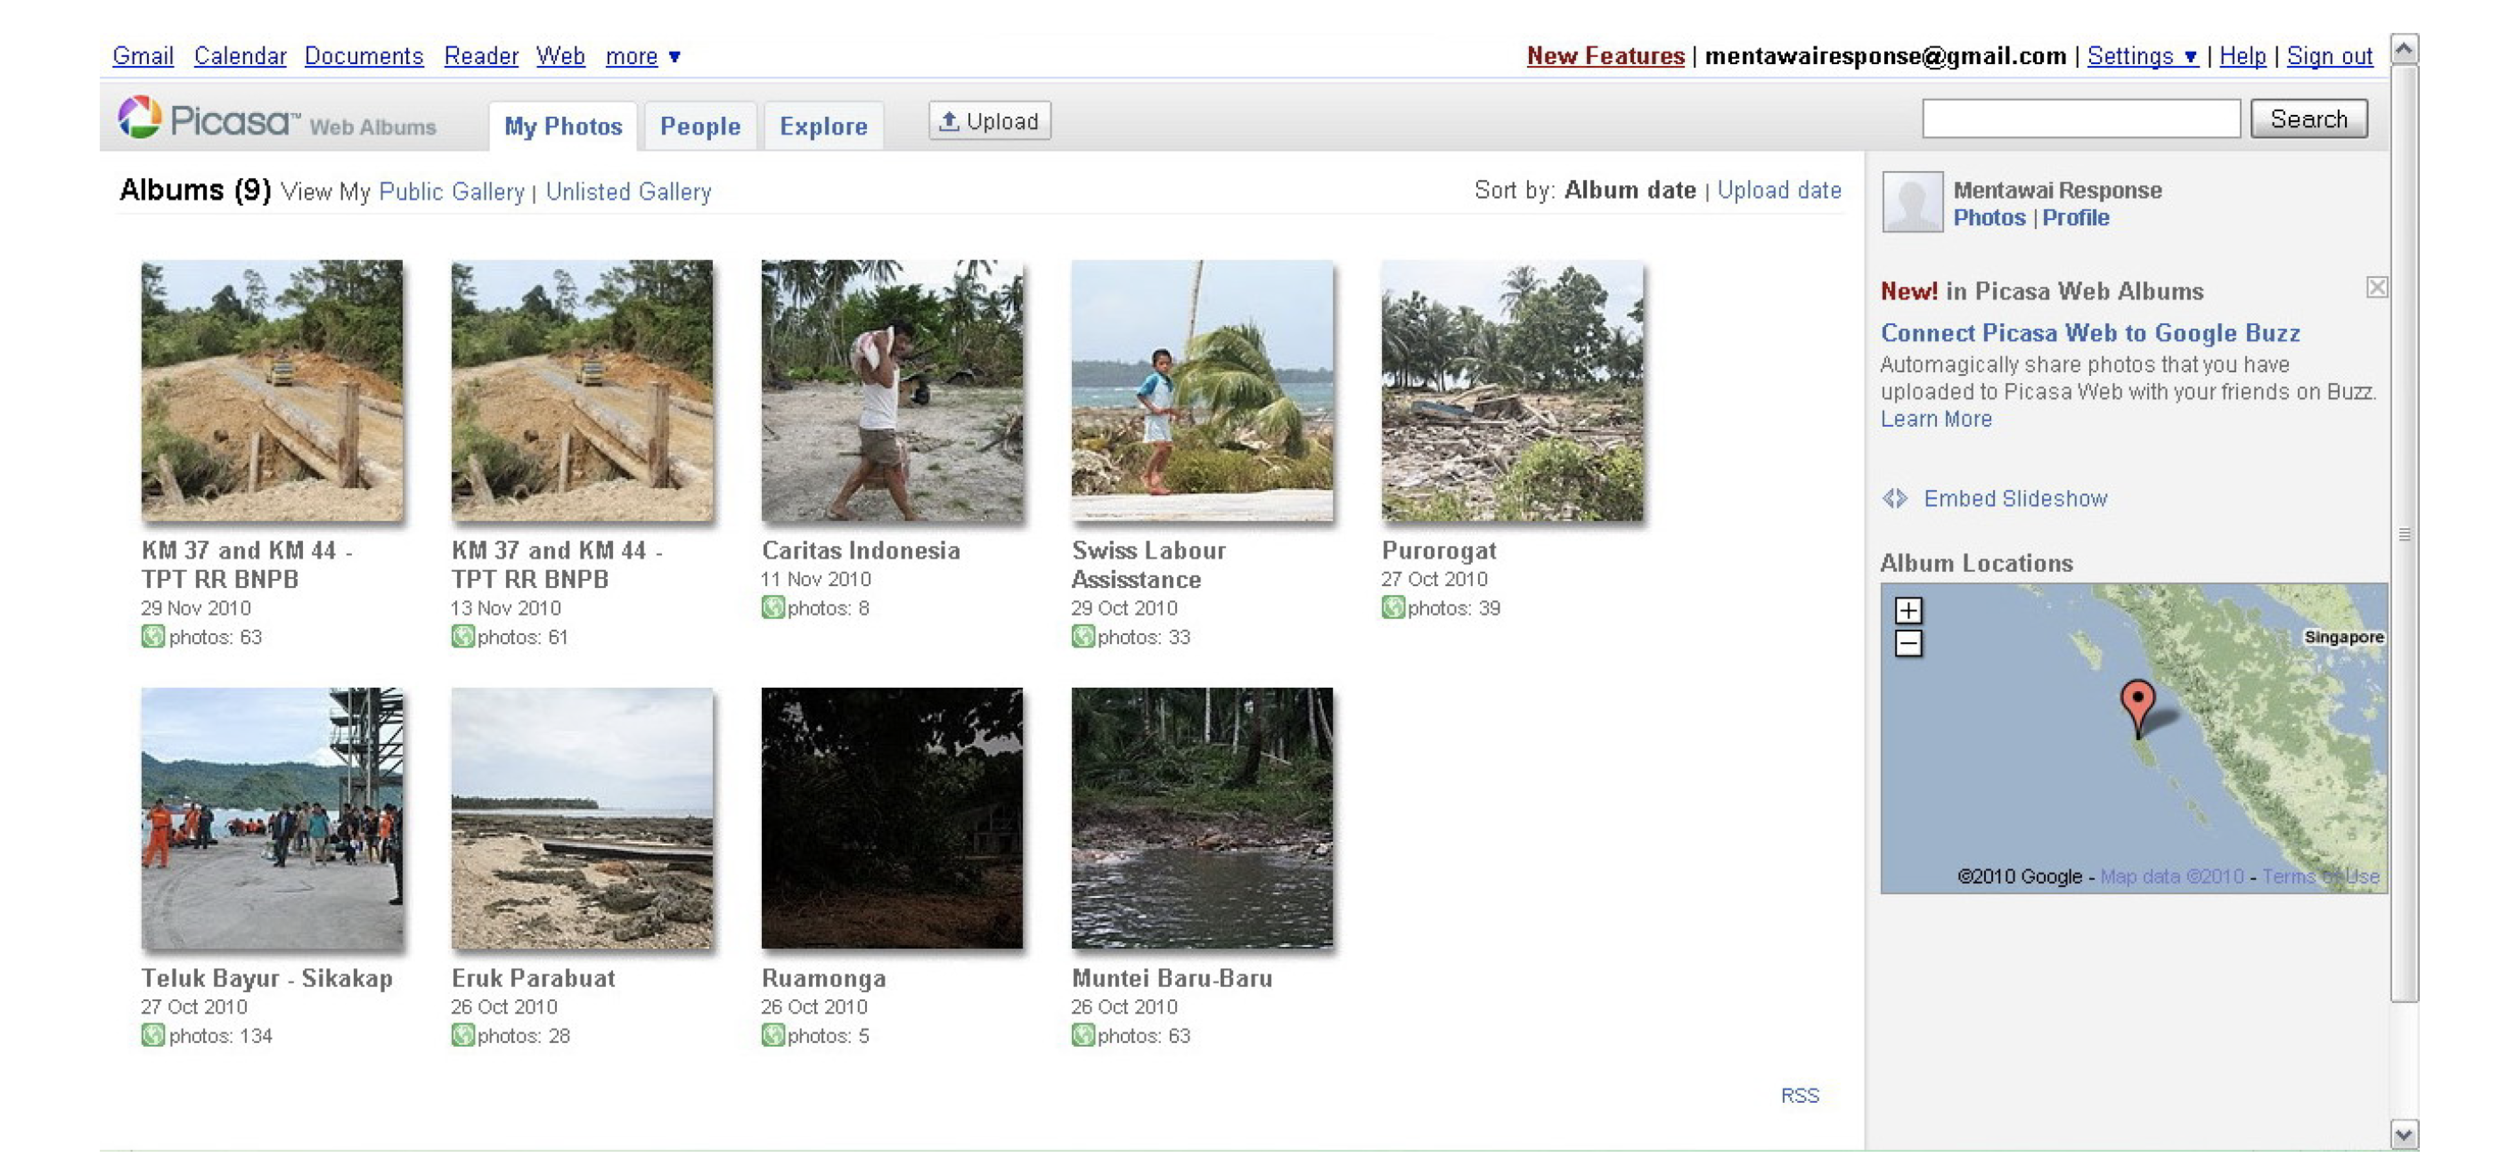This screenshot has width=2500, height=1174.
Task: Click geotag icon under Purorogat album
Action: [x=1392, y=608]
